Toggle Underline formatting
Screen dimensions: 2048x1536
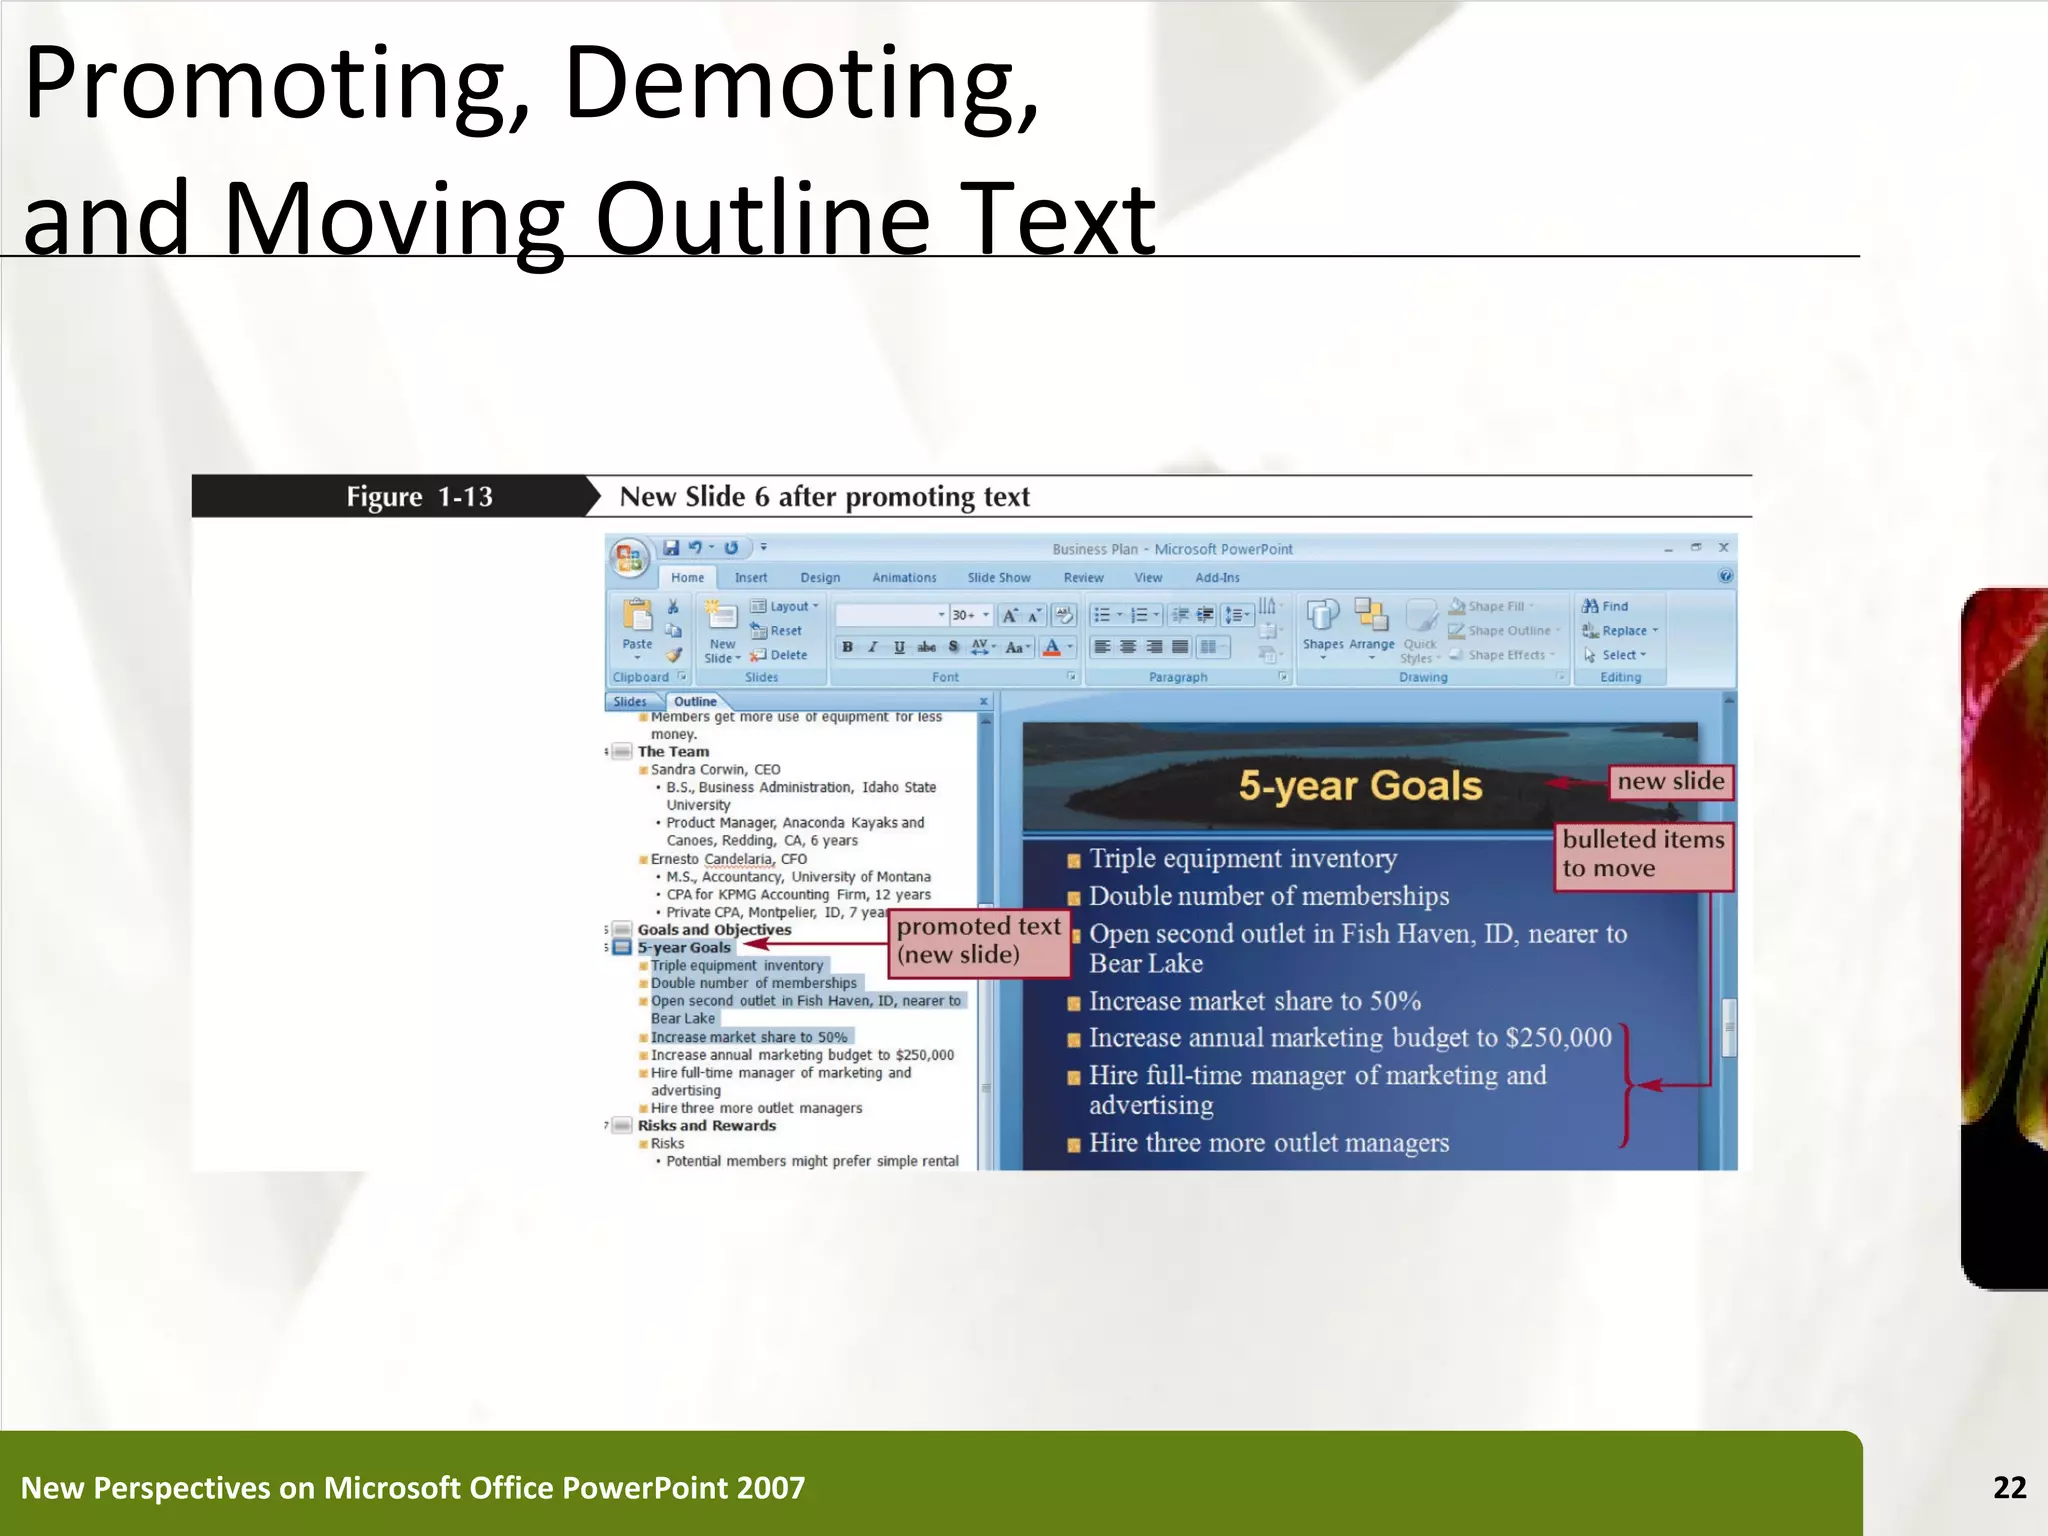pos(899,647)
